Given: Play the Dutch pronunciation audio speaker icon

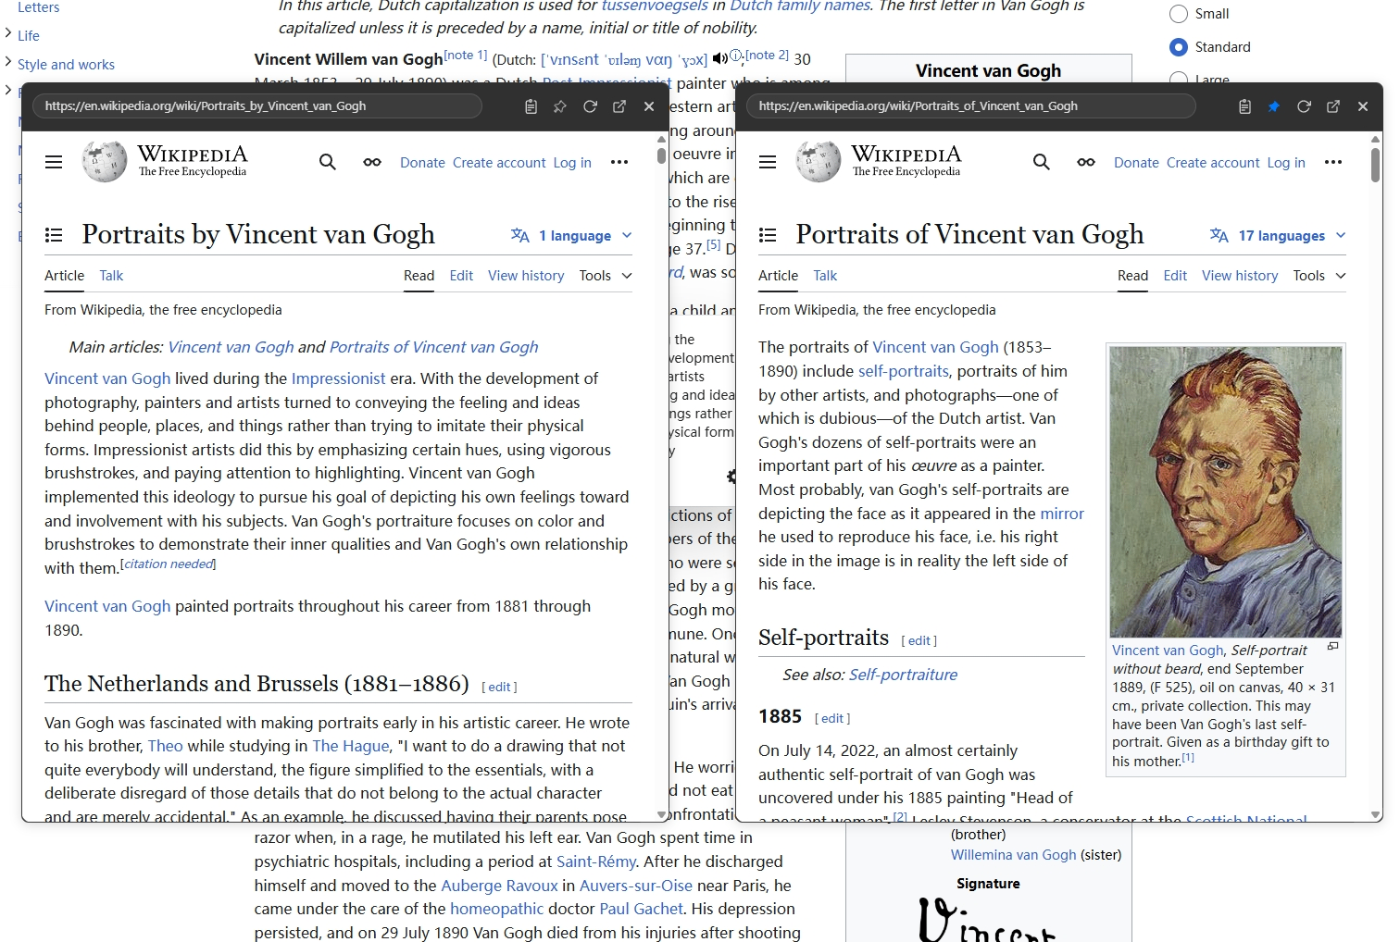Looking at the screenshot, I should coord(719,58).
